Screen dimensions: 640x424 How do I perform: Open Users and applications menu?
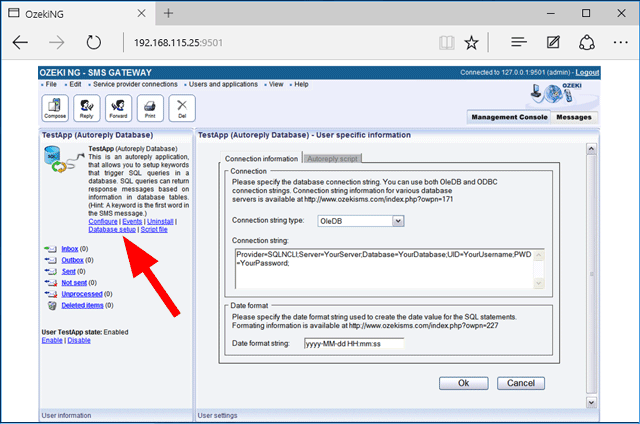(223, 84)
